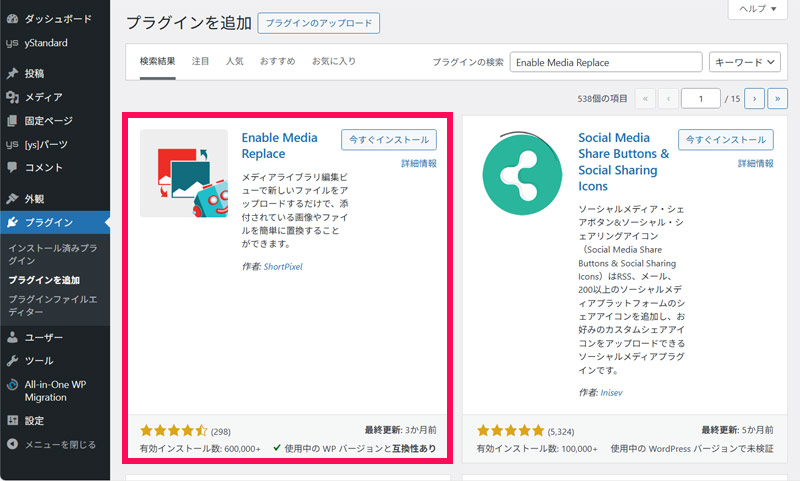Click the collapse menu arrow icon

pyautogui.click(x=12, y=444)
